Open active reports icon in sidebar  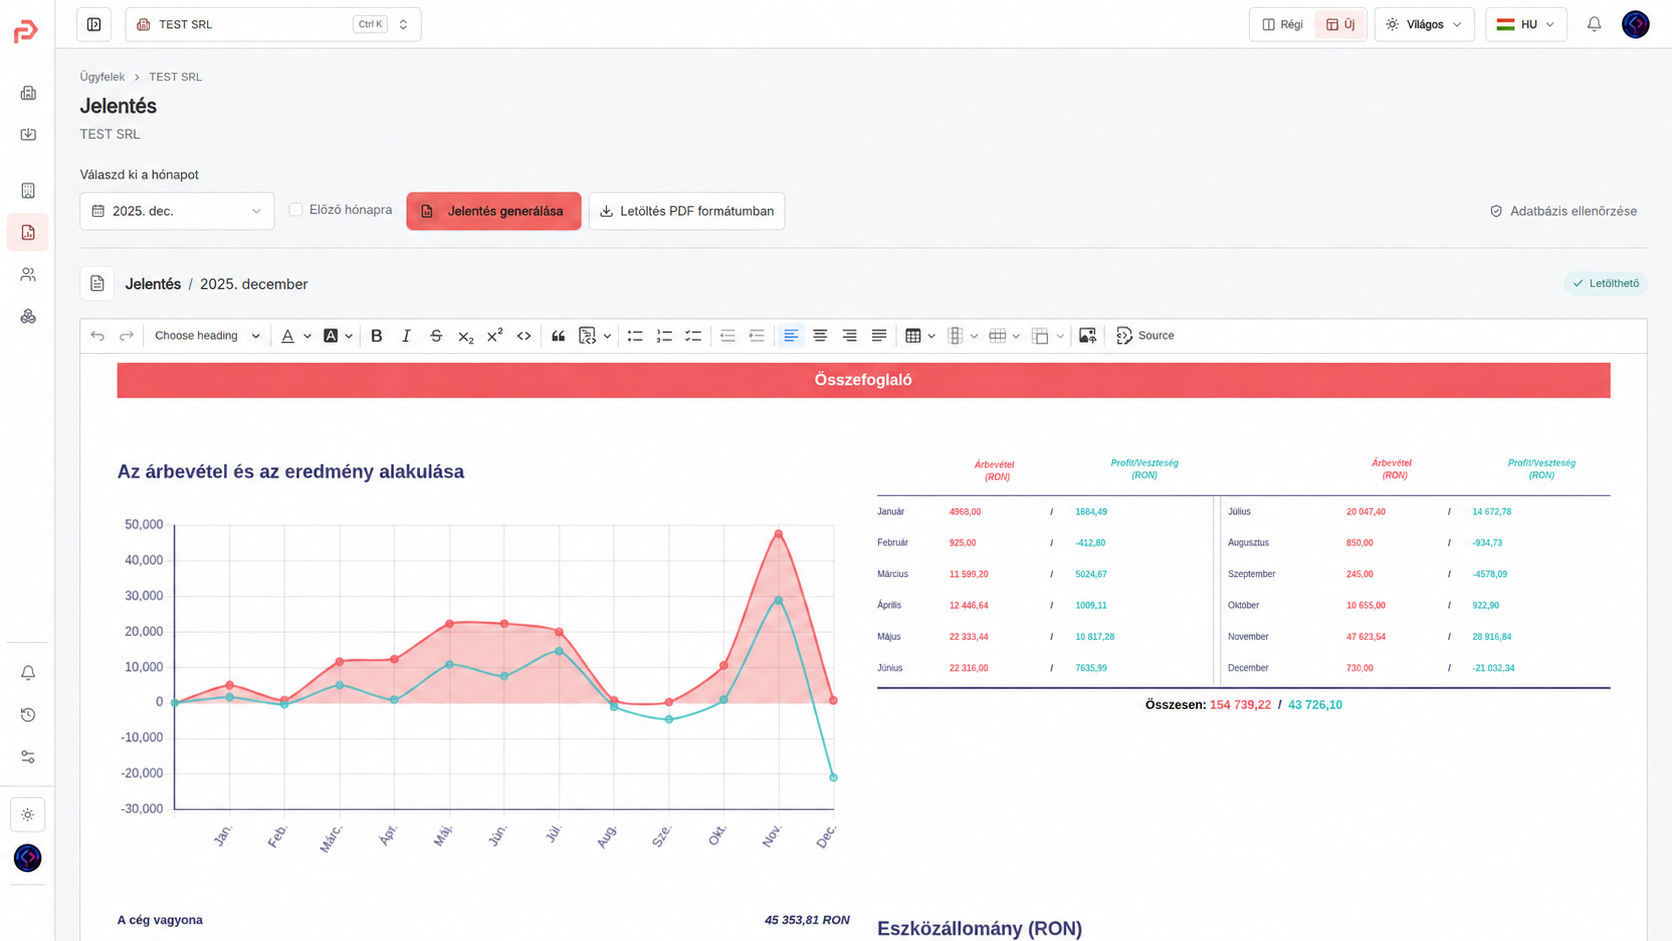28,232
